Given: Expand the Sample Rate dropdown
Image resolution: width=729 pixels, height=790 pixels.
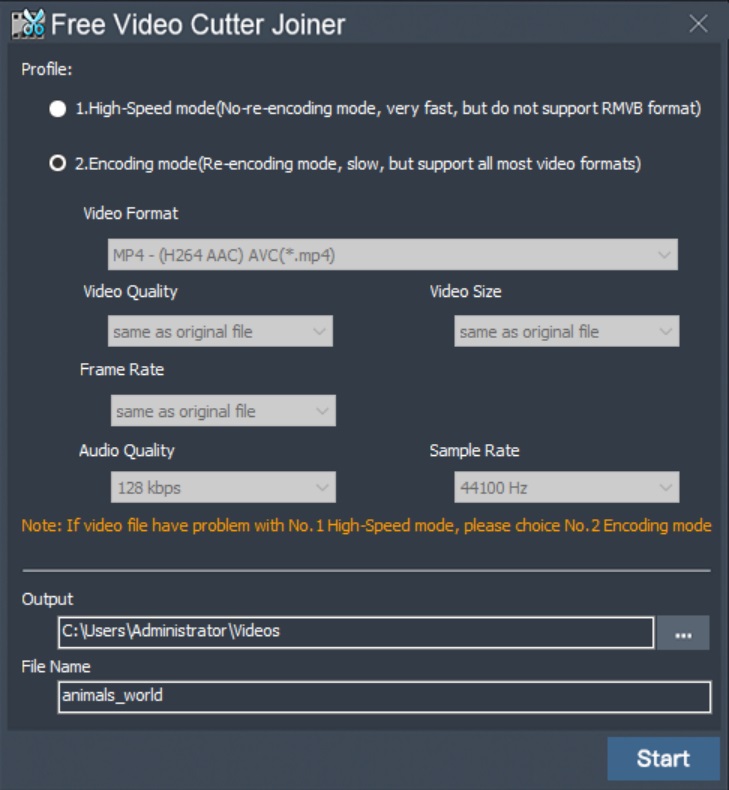Looking at the screenshot, I should (x=566, y=488).
